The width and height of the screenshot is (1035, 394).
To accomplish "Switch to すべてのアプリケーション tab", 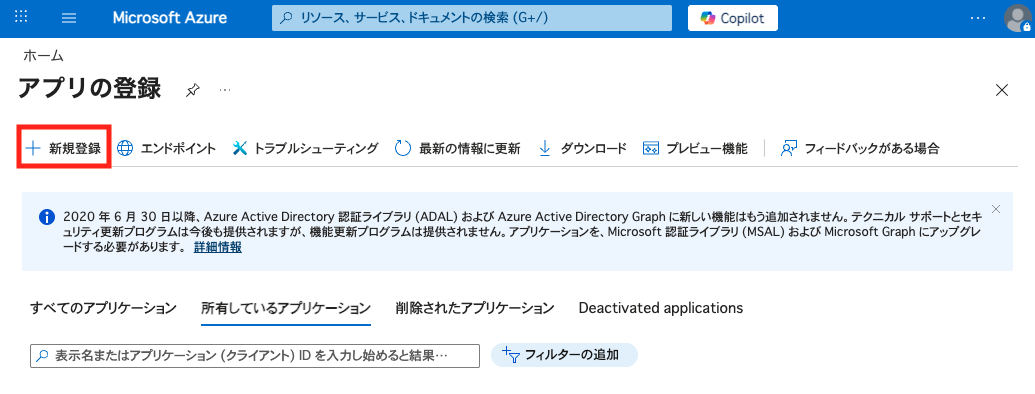I will [104, 308].
